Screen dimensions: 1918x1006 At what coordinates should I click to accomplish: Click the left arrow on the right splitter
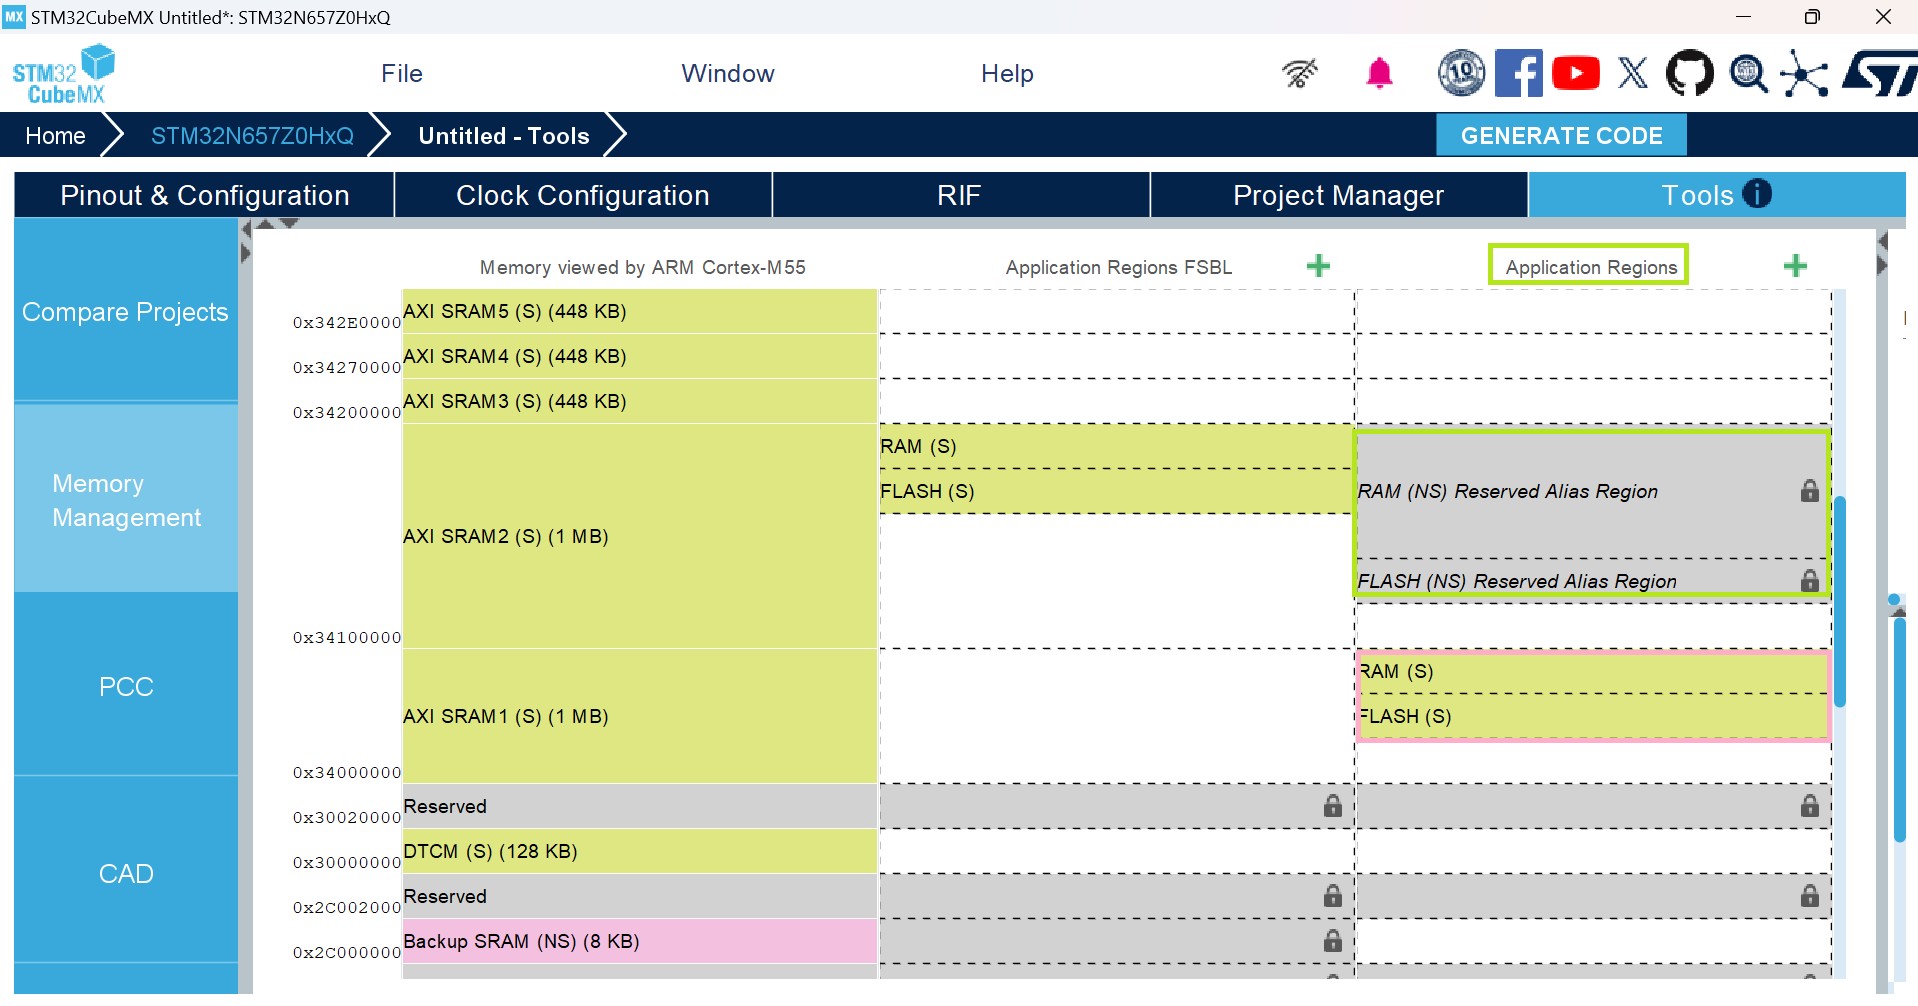pos(1882,242)
